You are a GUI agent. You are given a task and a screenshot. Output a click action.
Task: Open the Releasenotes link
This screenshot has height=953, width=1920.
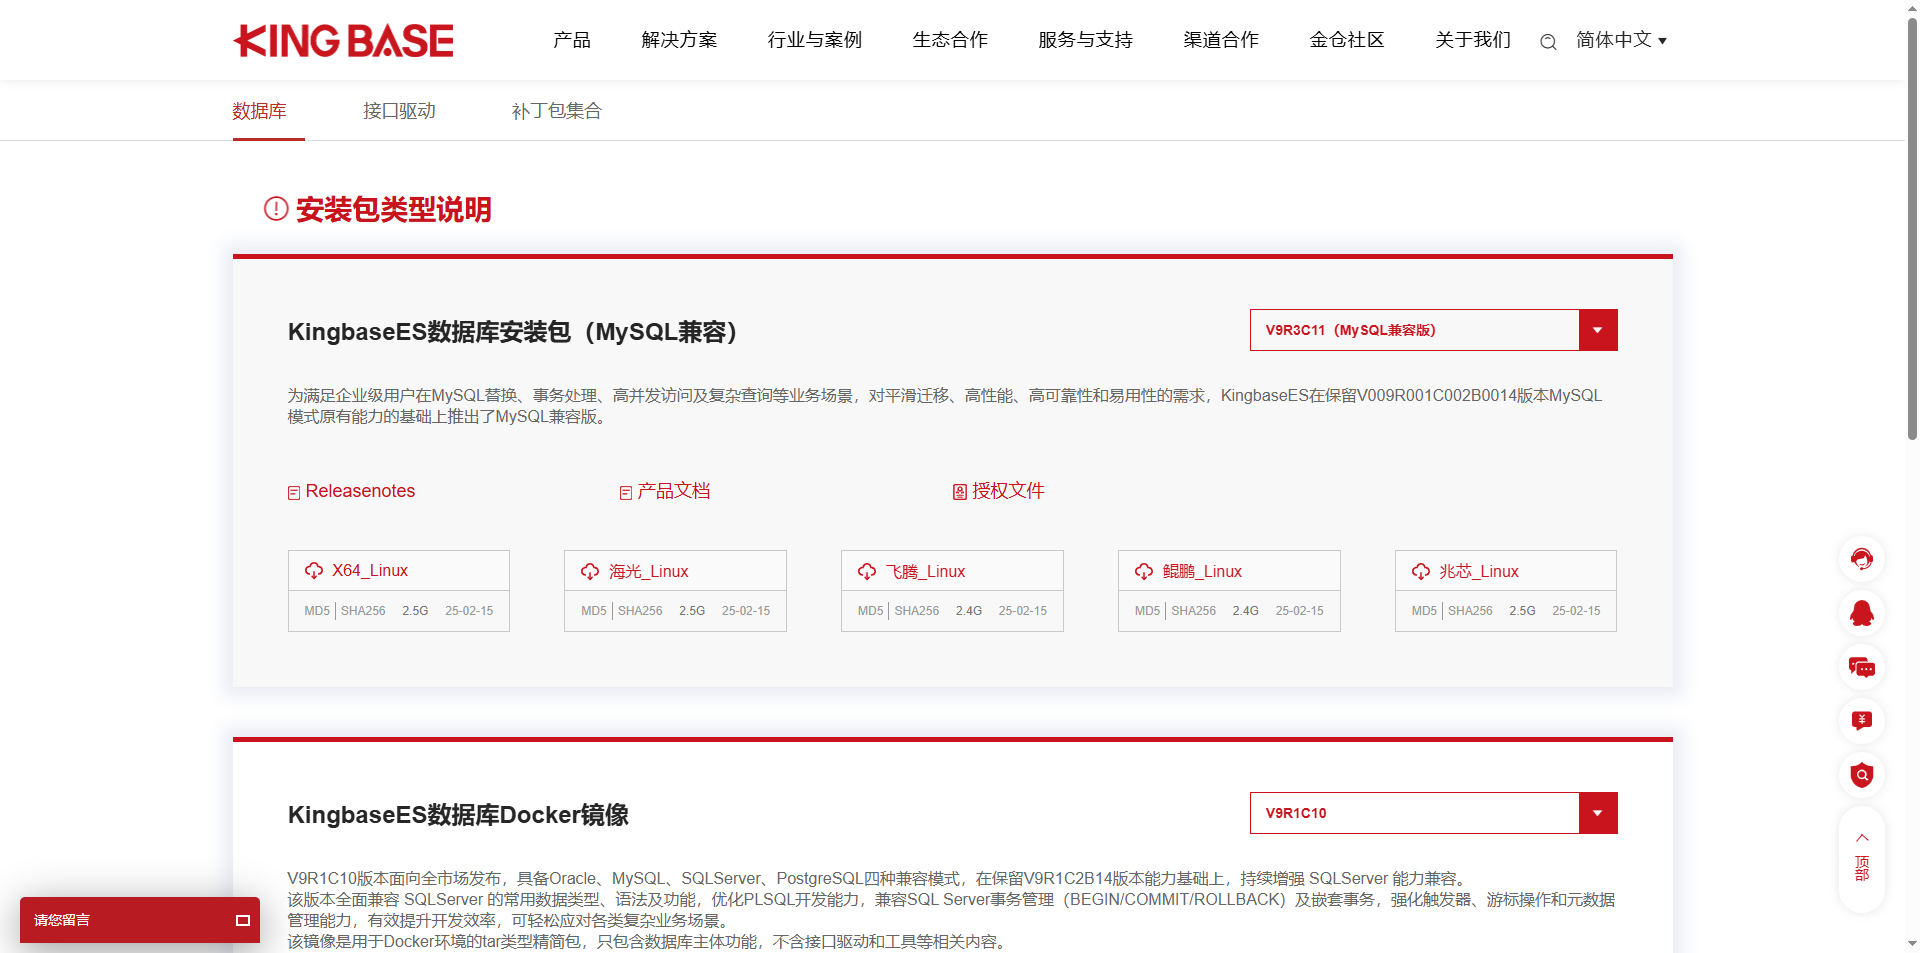pos(360,491)
